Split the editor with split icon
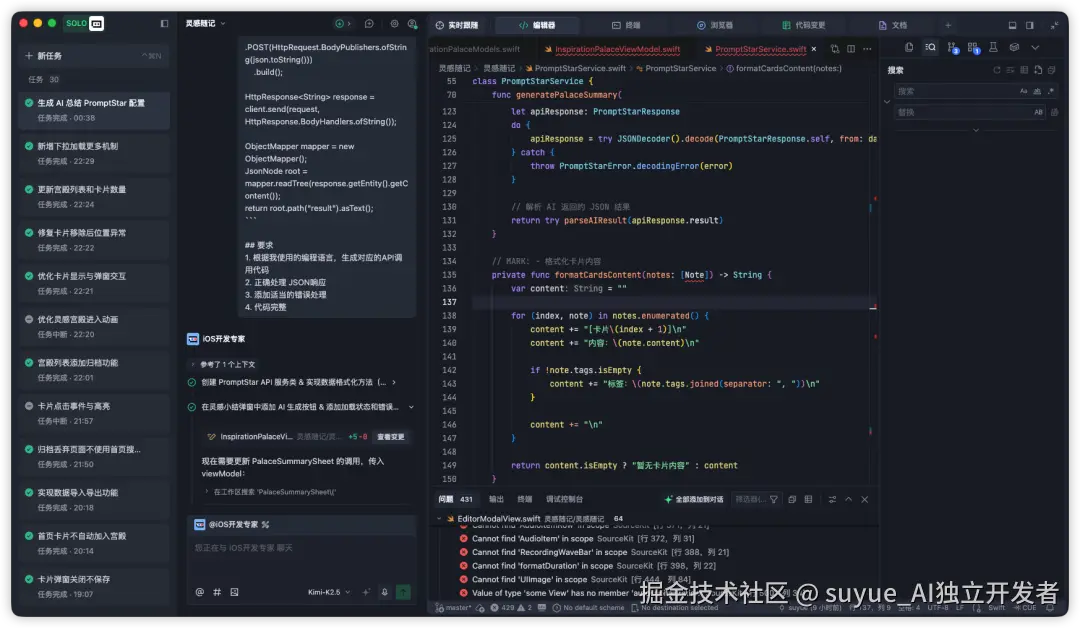The image size is (1080, 628). click(x=851, y=49)
